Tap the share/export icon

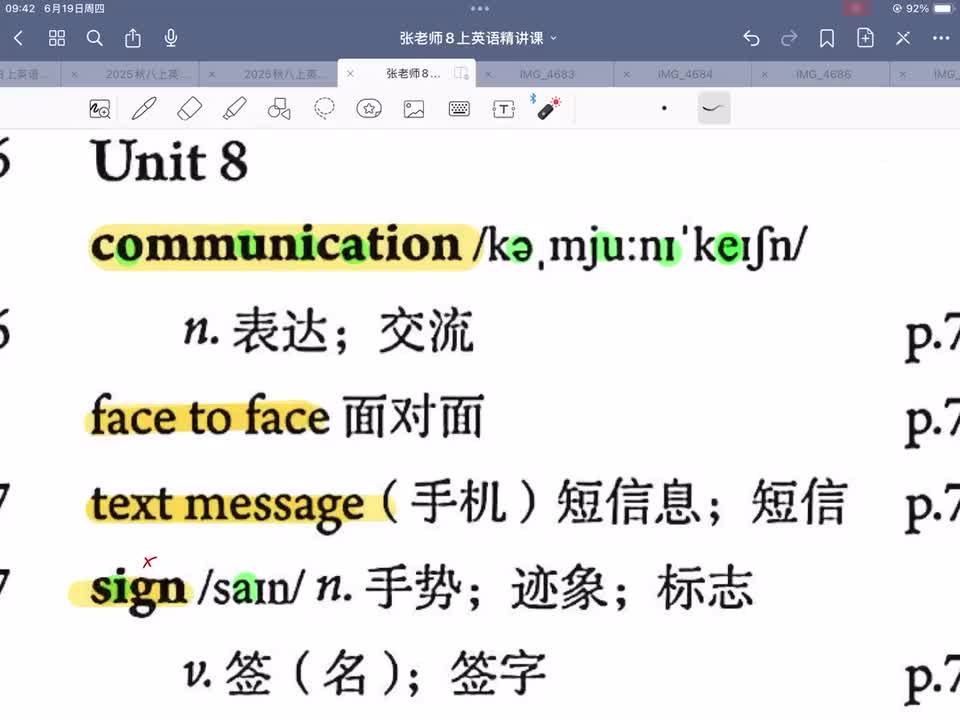[133, 39]
